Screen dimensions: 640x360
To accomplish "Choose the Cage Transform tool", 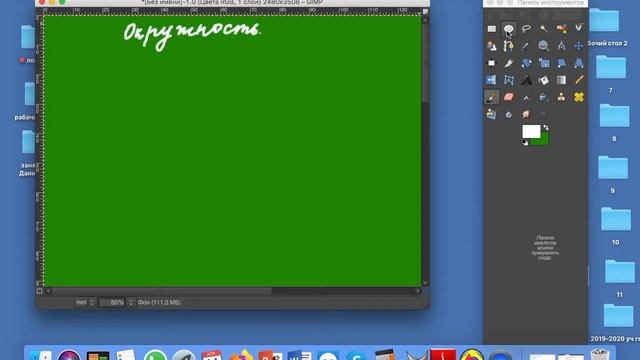I will [x=509, y=80].
